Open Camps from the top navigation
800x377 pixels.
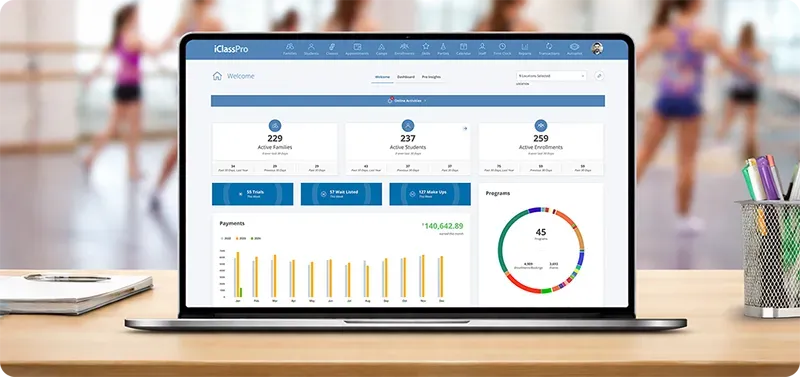click(382, 48)
